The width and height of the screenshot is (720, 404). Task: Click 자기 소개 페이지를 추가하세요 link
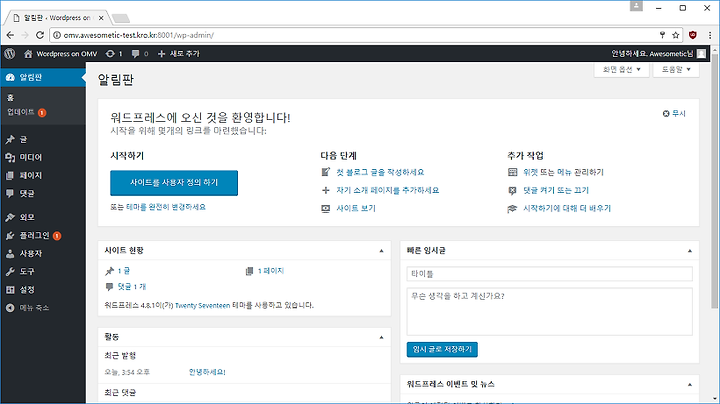[x=388, y=190]
